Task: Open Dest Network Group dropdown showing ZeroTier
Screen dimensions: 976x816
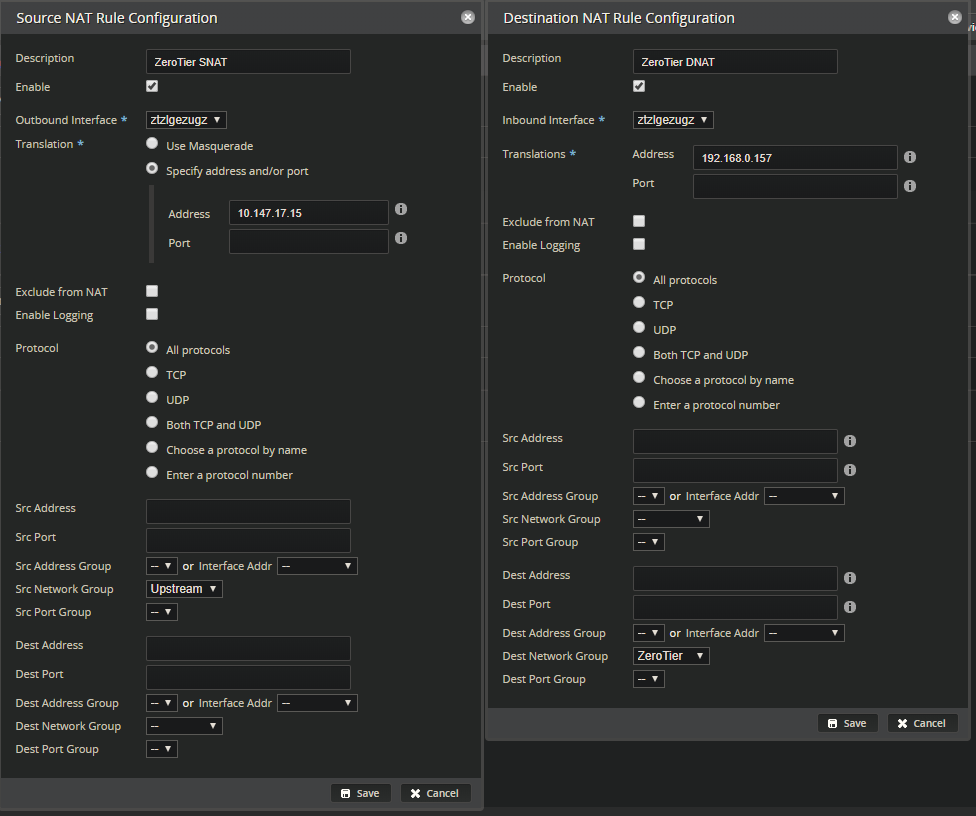Action: pos(671,656)
